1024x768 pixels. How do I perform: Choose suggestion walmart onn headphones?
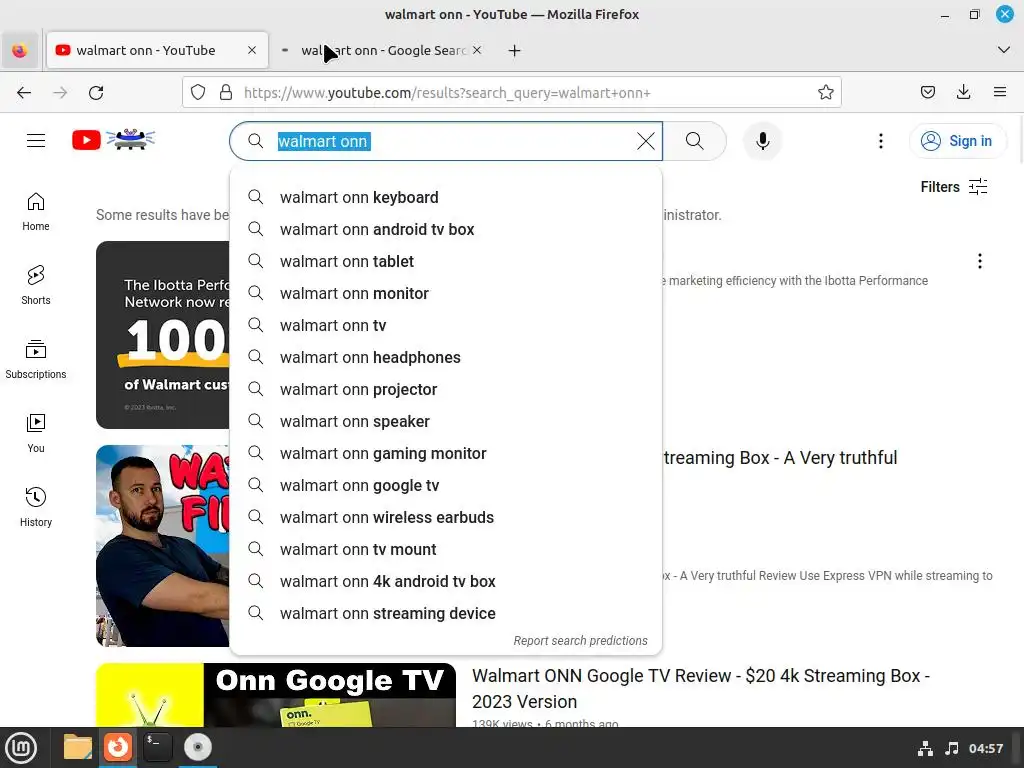click(x=446, y=357)
